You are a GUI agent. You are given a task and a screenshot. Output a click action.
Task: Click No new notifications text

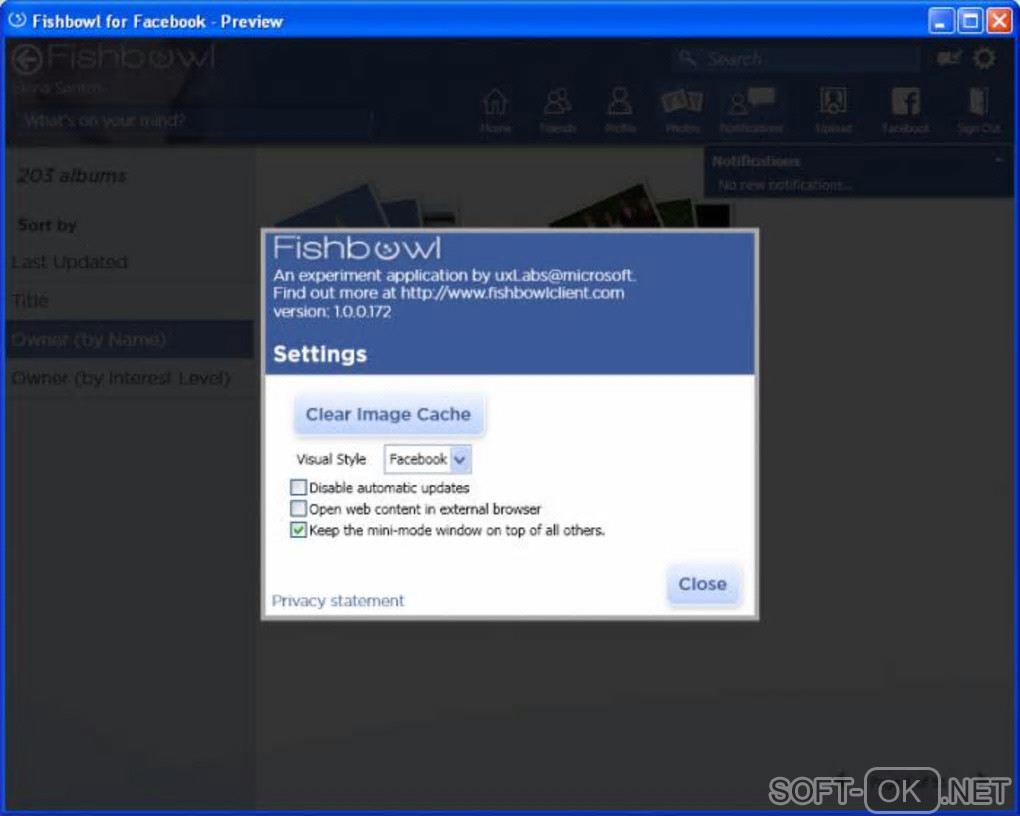coord(785,185)
